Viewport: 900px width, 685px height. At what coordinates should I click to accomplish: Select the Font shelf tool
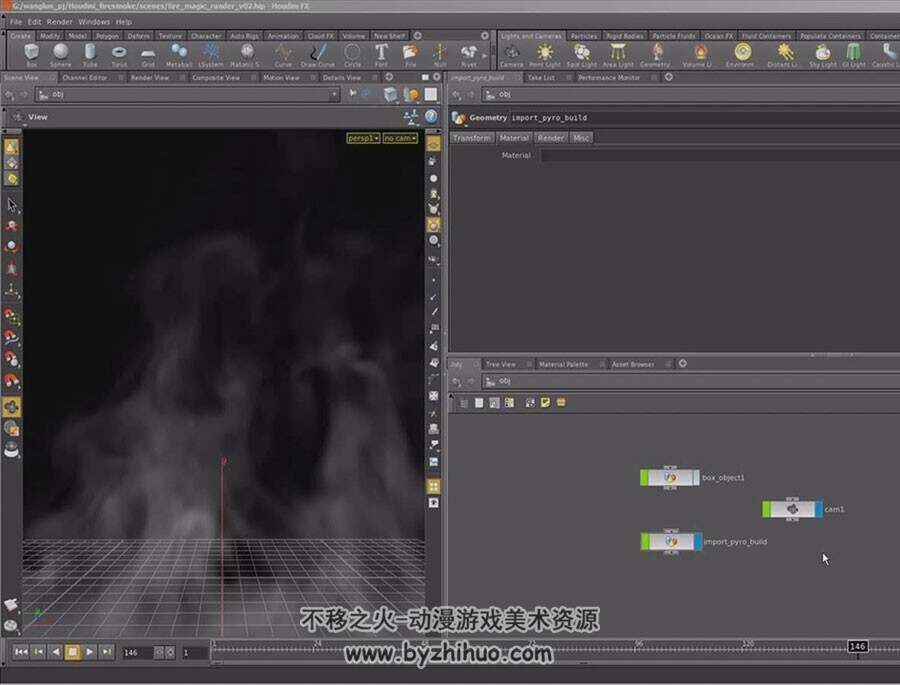[x=381, y=55]
